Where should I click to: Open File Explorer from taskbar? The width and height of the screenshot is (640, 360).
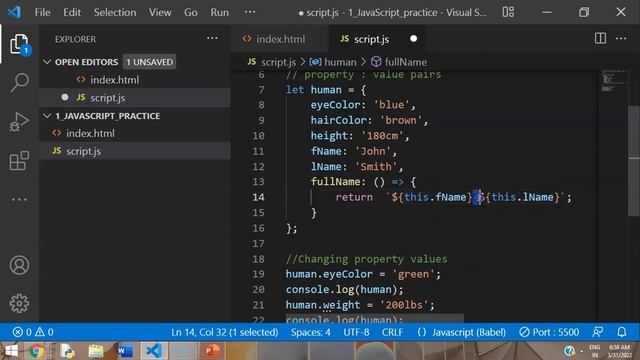point(96,351)
